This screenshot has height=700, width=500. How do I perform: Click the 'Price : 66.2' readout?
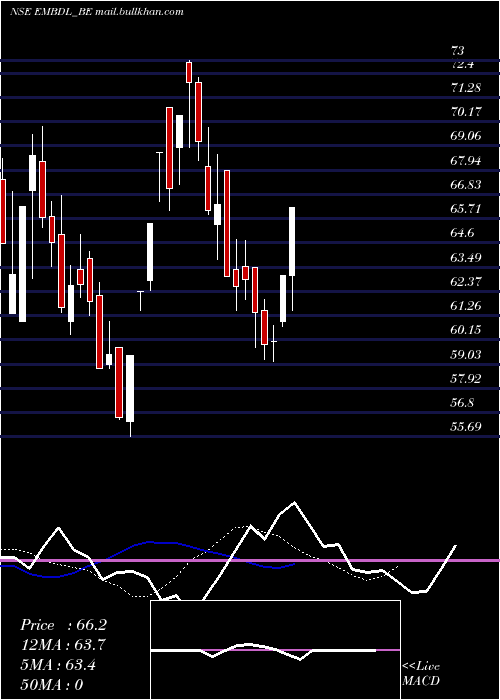tap(63, 625)
